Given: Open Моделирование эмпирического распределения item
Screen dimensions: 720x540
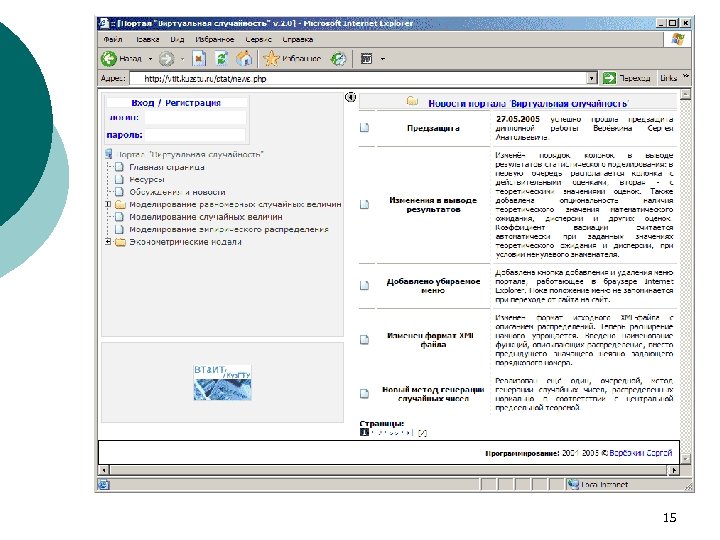Looking at the screenshot, I should coord(229,229).
